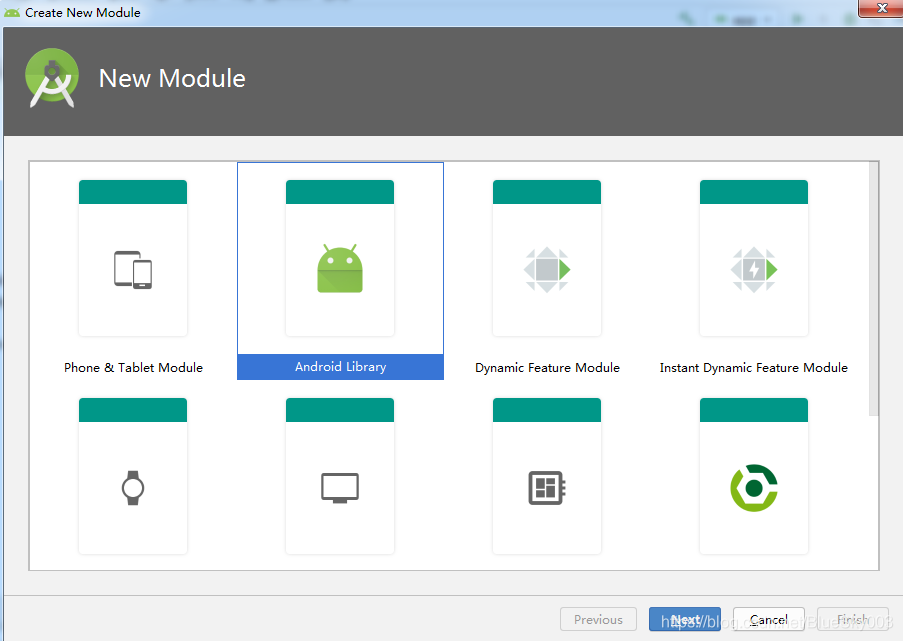This screenshot has width=903, height=641.
Task: Choose the Wear OS watch module icon
Action: [x=133, y=488]
